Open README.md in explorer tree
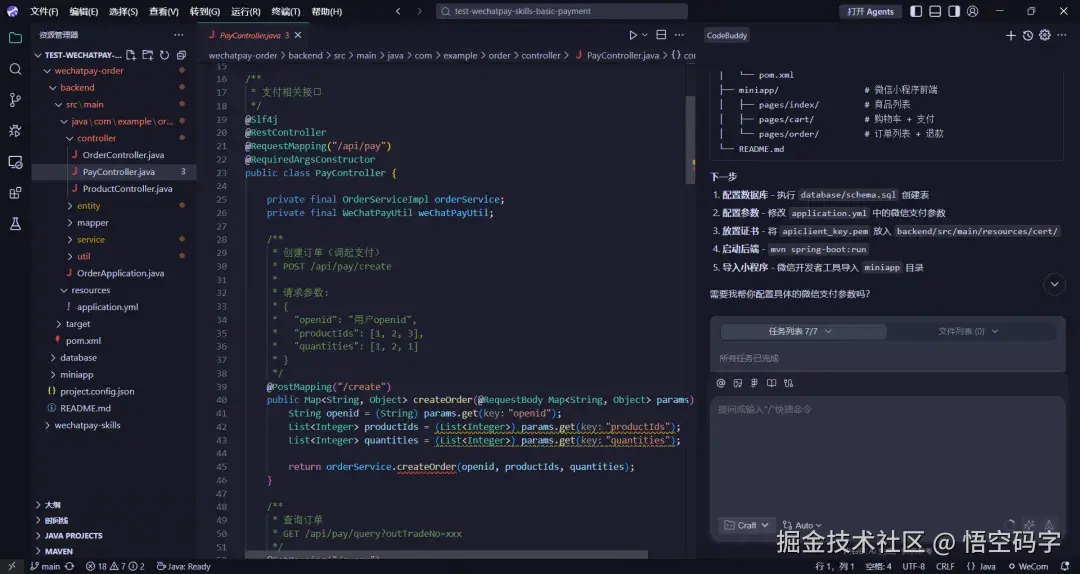The width and height of the screenshot is (1080, 574). tap(85, 408)
